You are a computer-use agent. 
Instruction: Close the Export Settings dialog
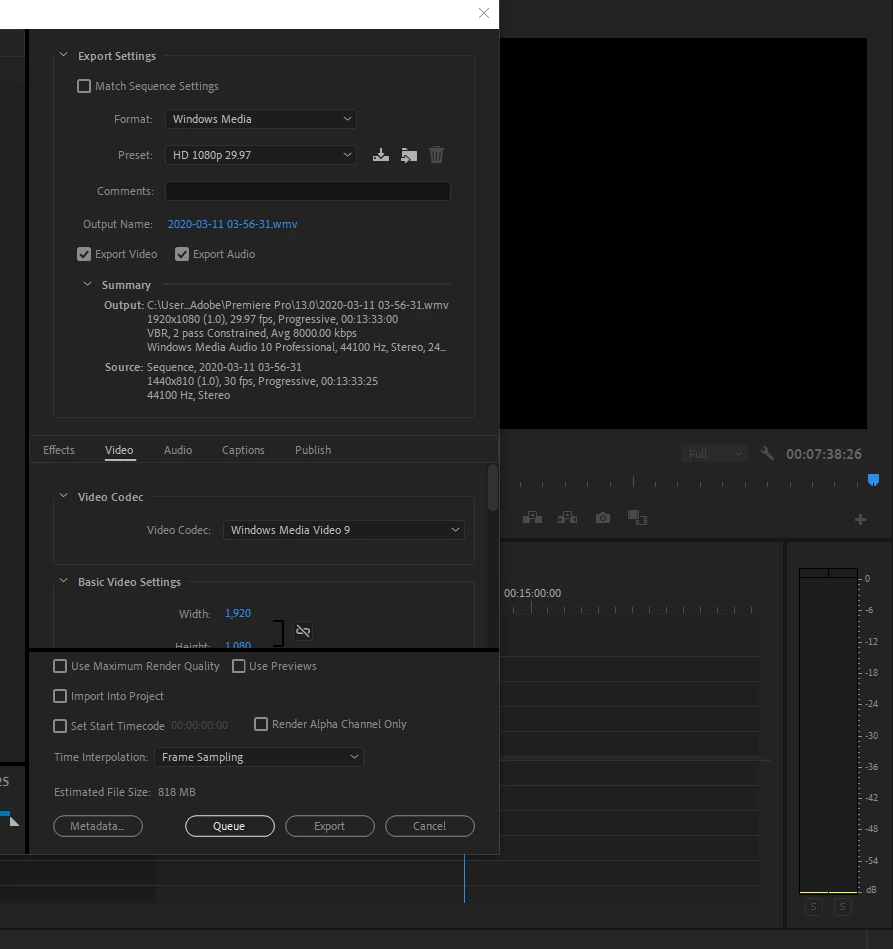tap(484, 13)
